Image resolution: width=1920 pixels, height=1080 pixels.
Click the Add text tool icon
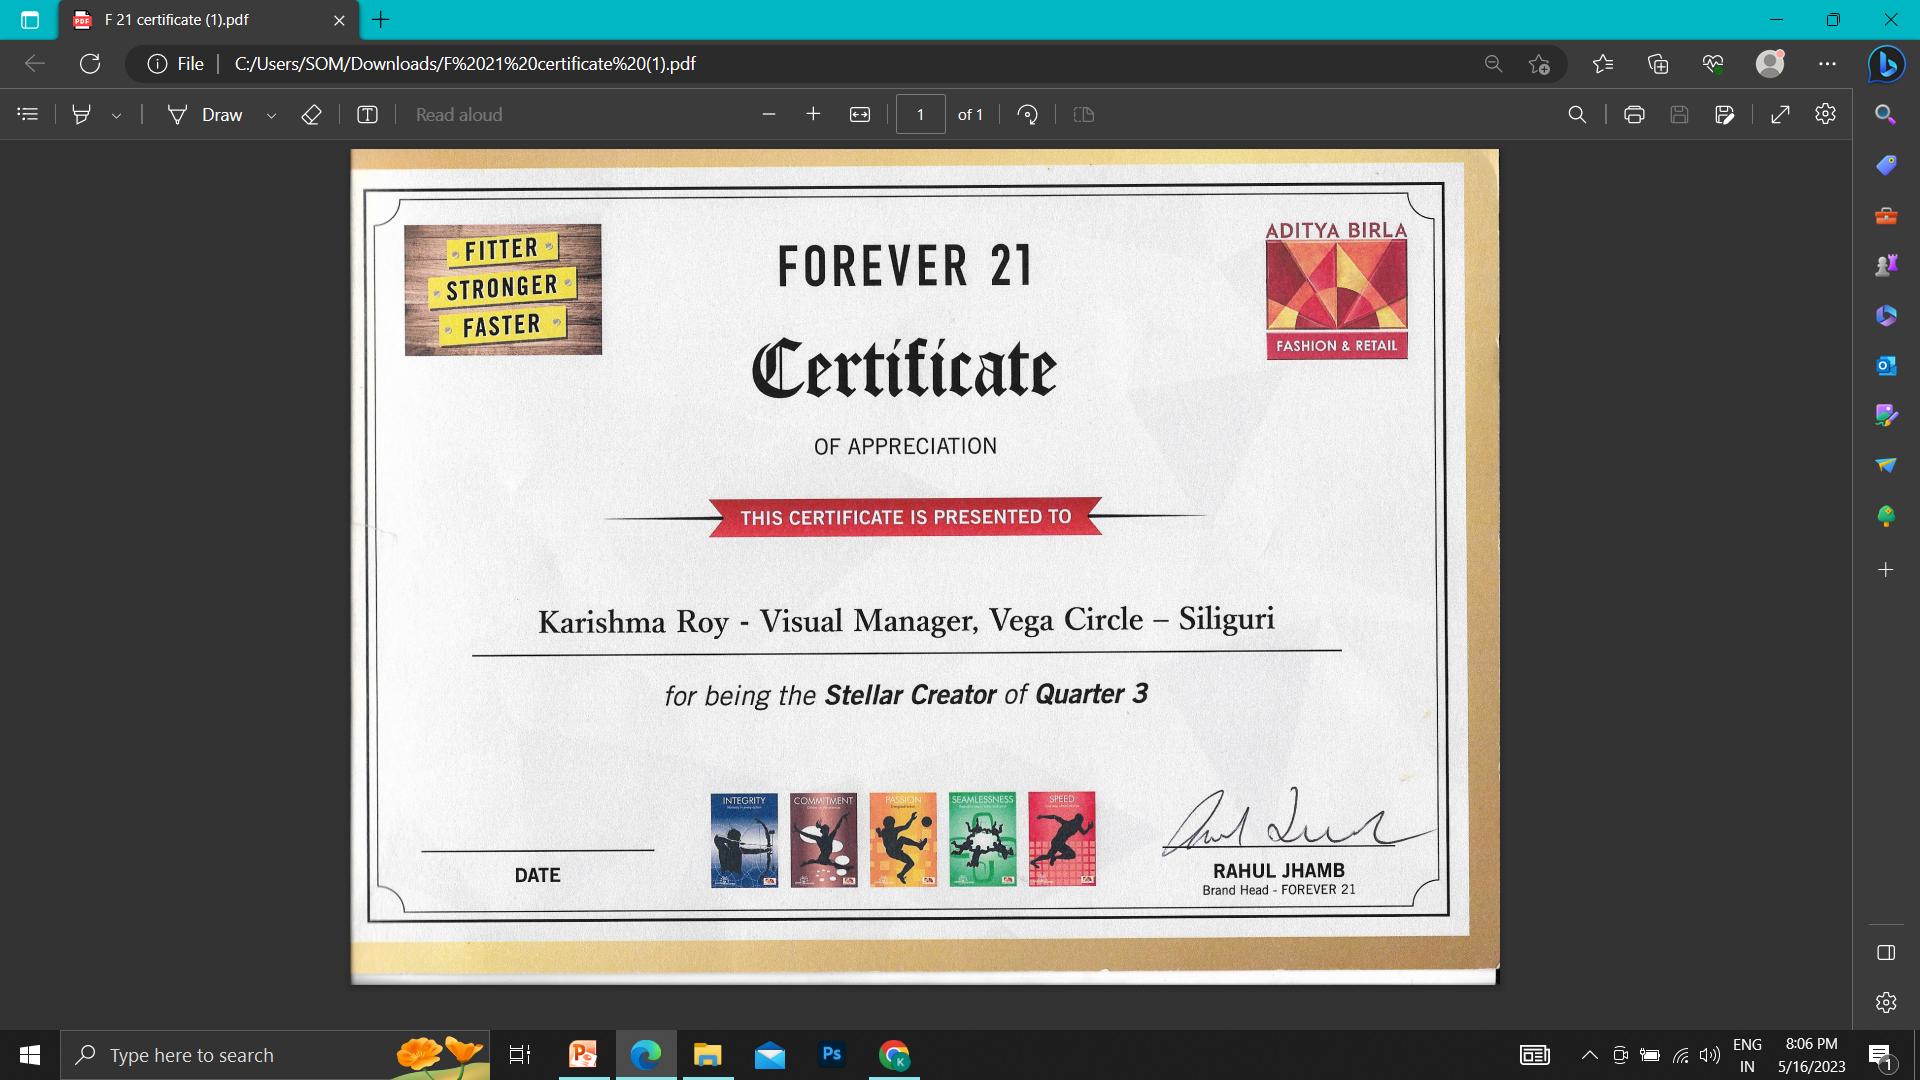[x=367, y=115]
